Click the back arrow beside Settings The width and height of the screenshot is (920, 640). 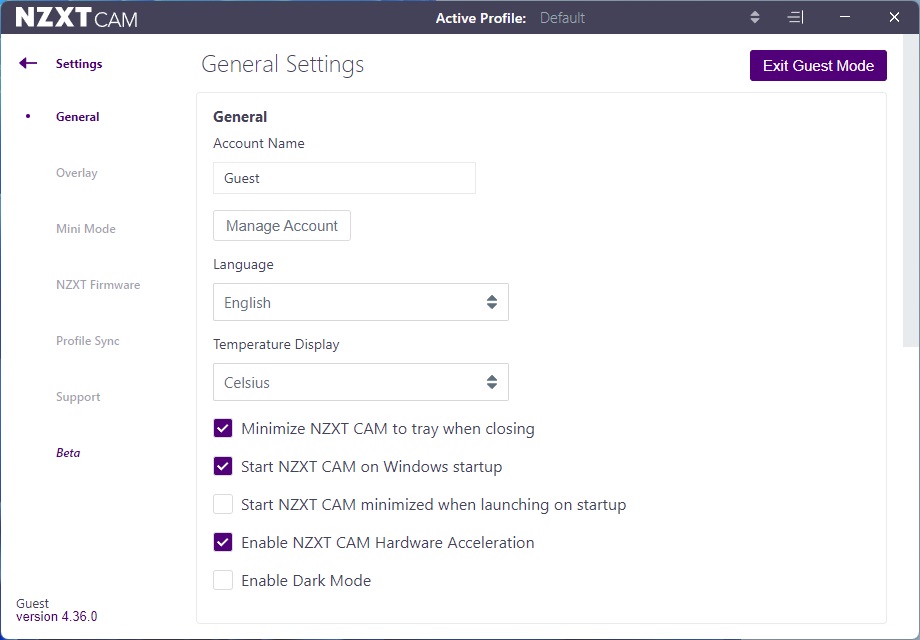click(28, 64)
